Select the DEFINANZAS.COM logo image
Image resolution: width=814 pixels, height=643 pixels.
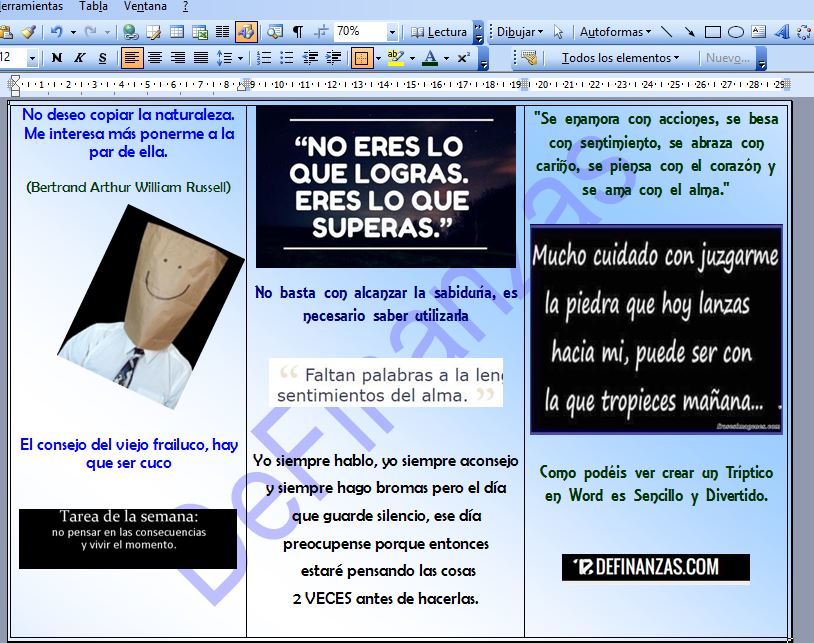pyautogui.click(x=656, y=567)
